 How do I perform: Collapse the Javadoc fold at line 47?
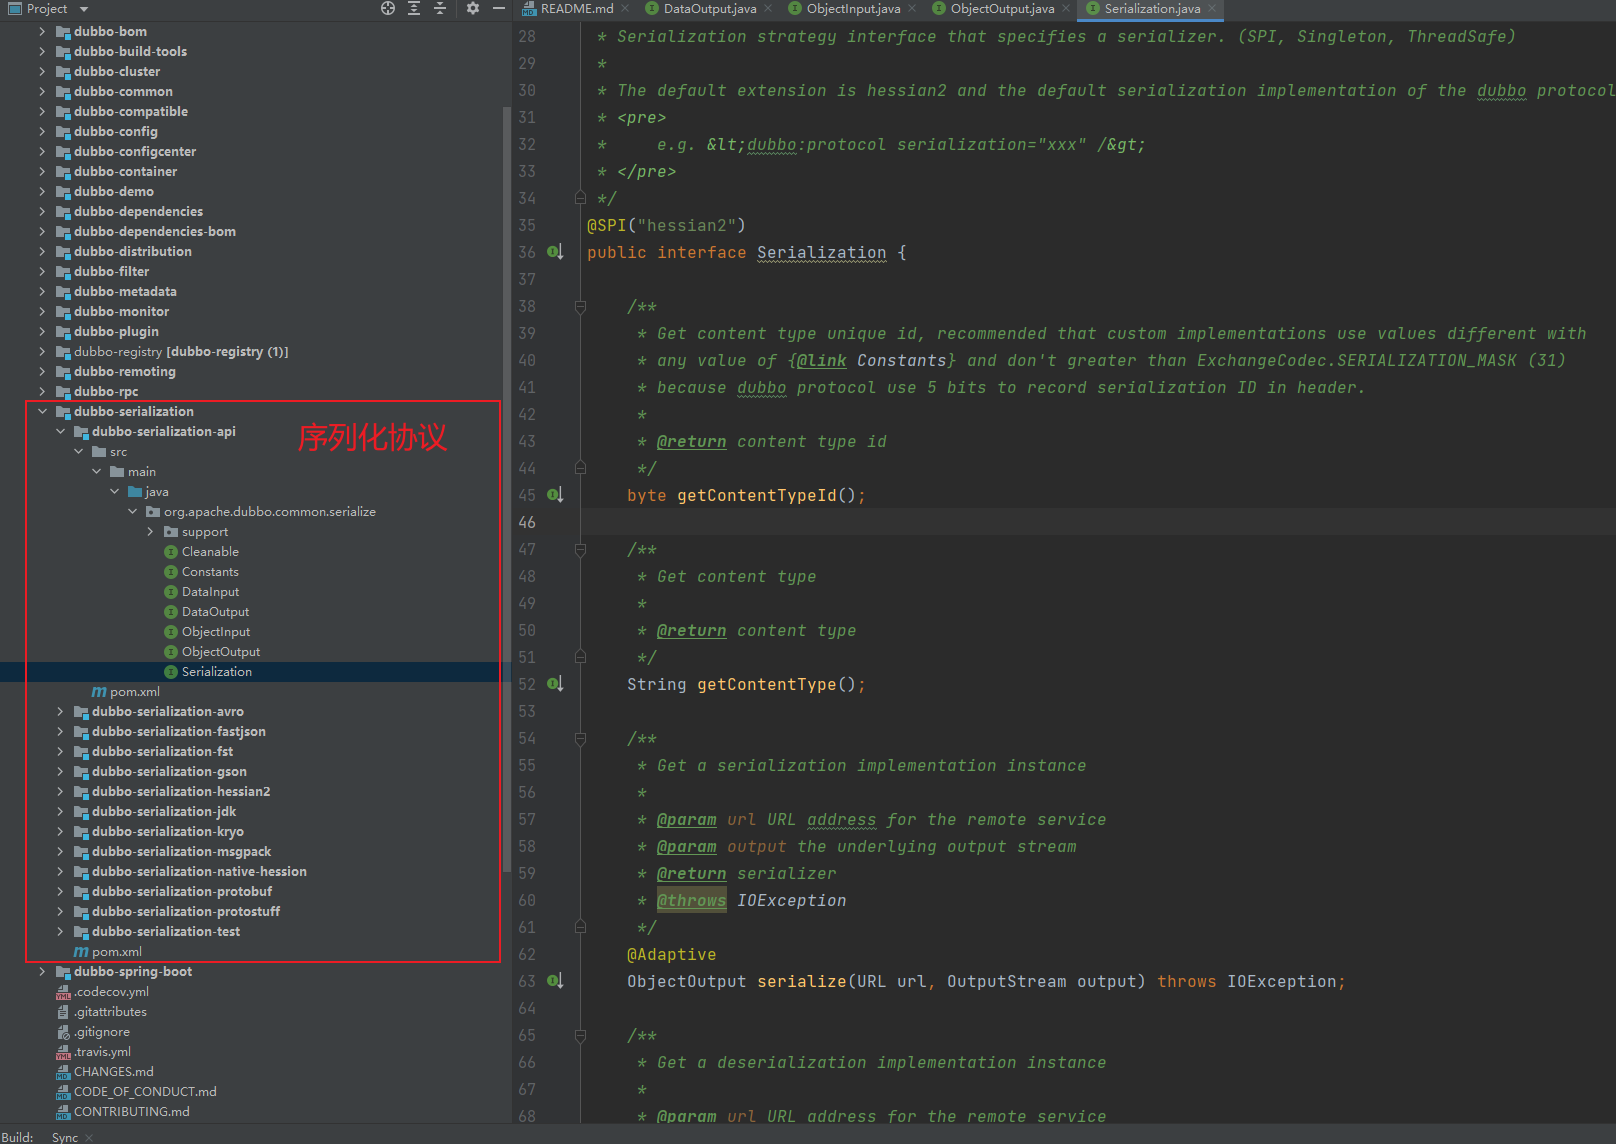580,550
